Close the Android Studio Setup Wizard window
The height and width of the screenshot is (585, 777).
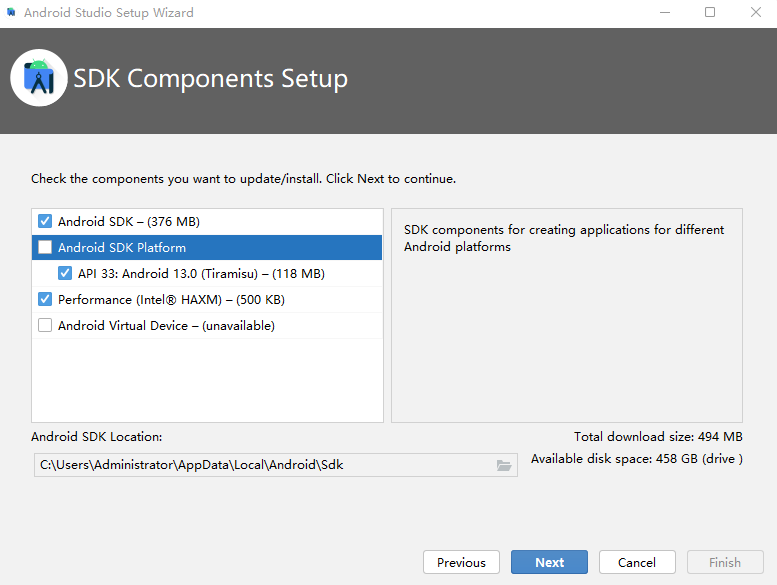(756, 12)
